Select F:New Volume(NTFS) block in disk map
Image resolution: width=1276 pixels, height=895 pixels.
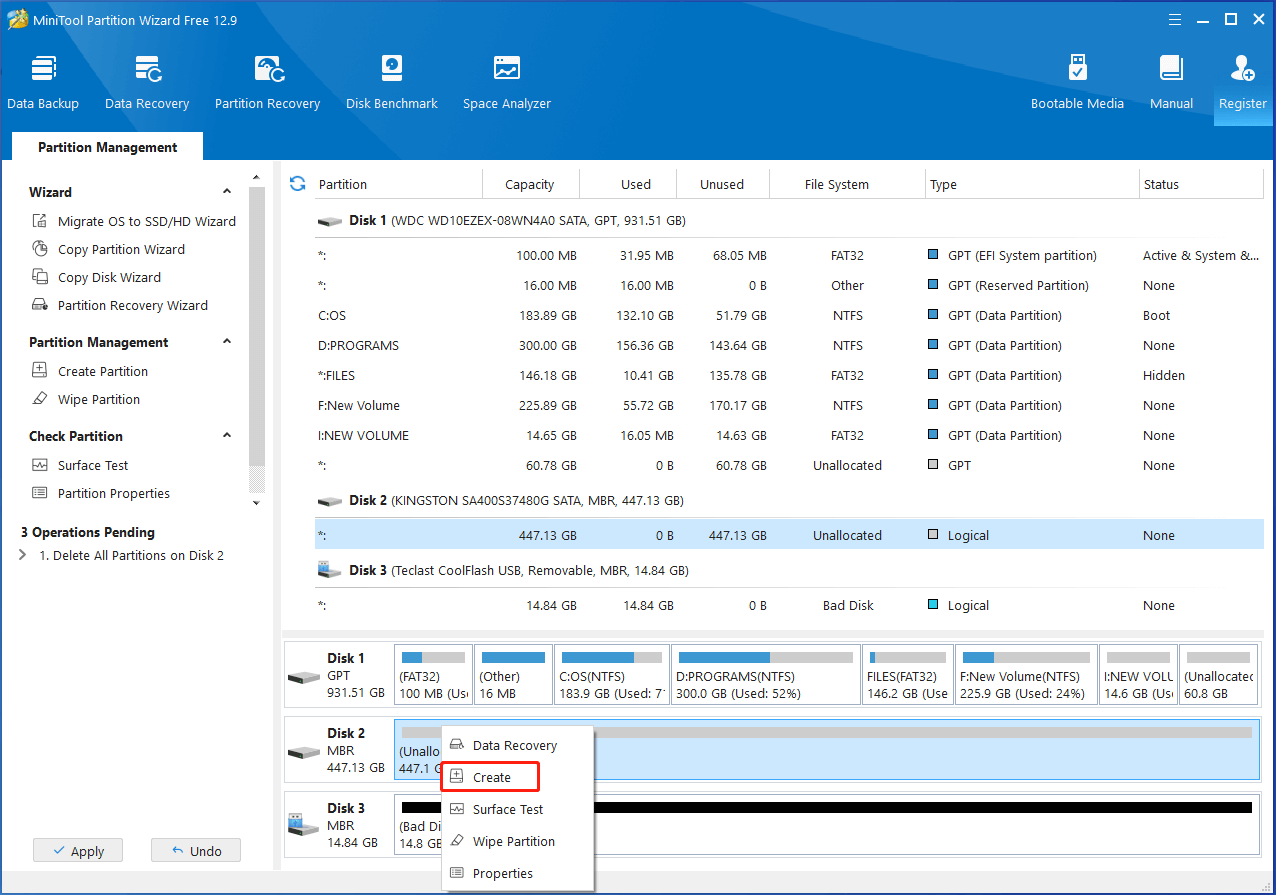tap(1025, 675)
